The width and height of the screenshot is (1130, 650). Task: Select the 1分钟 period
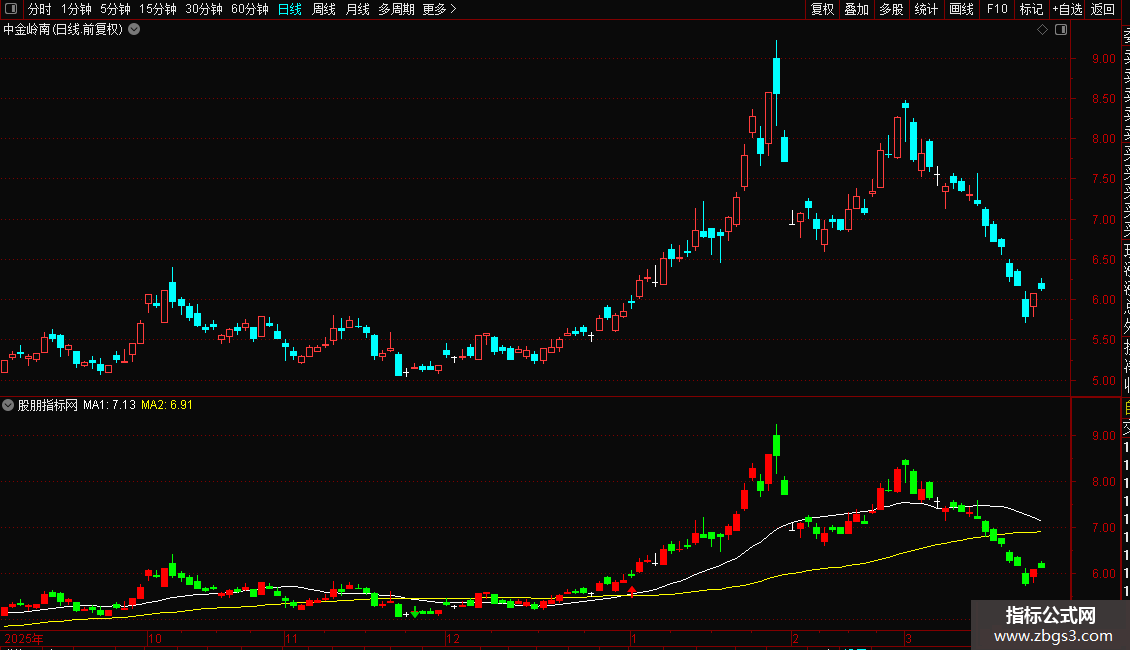pos(76,9)
